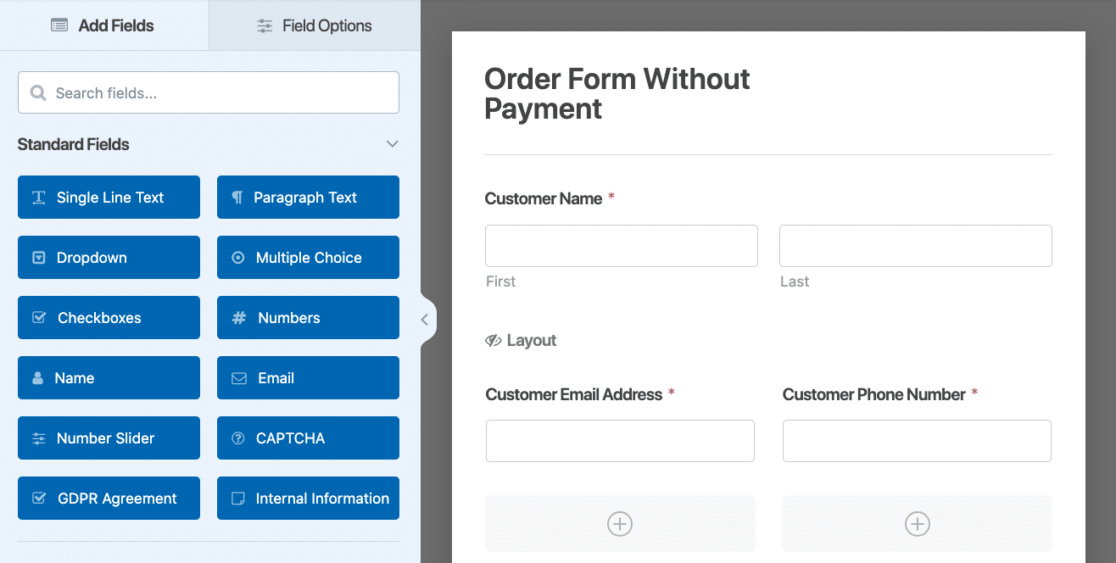Switch to the Add Fields tab
This screenshot has width=1116, height=563.
click(104, 26)
